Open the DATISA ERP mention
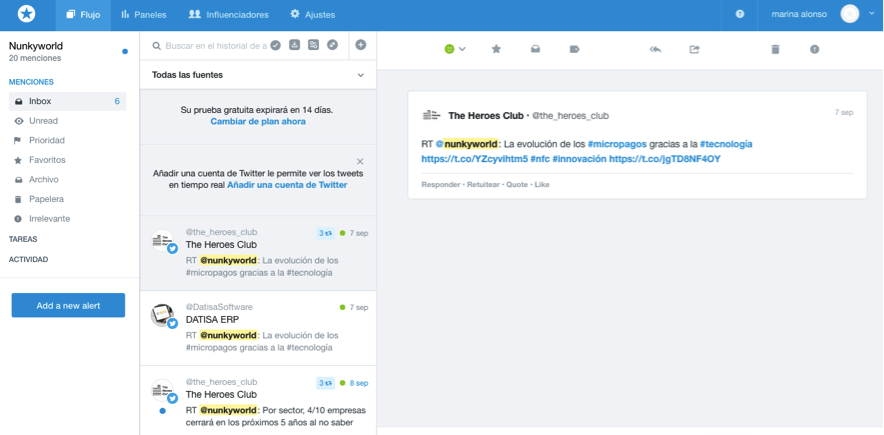This screenshot has width=884, height=435. 258,328
